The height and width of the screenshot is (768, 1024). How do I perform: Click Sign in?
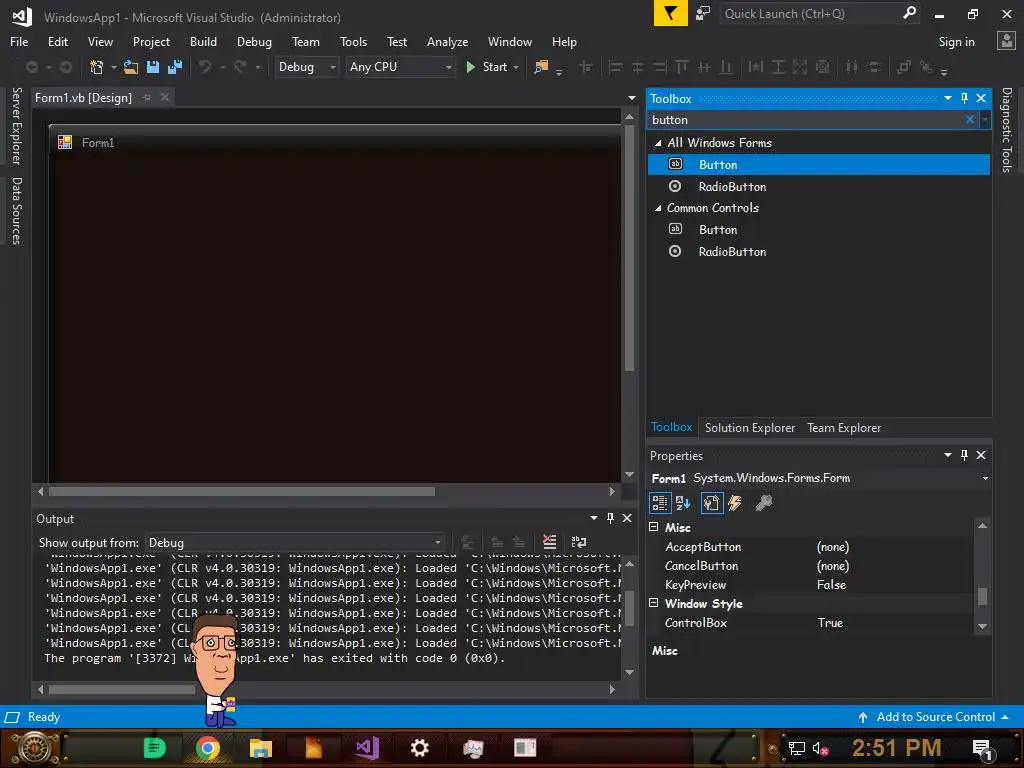tap(956, 42)
